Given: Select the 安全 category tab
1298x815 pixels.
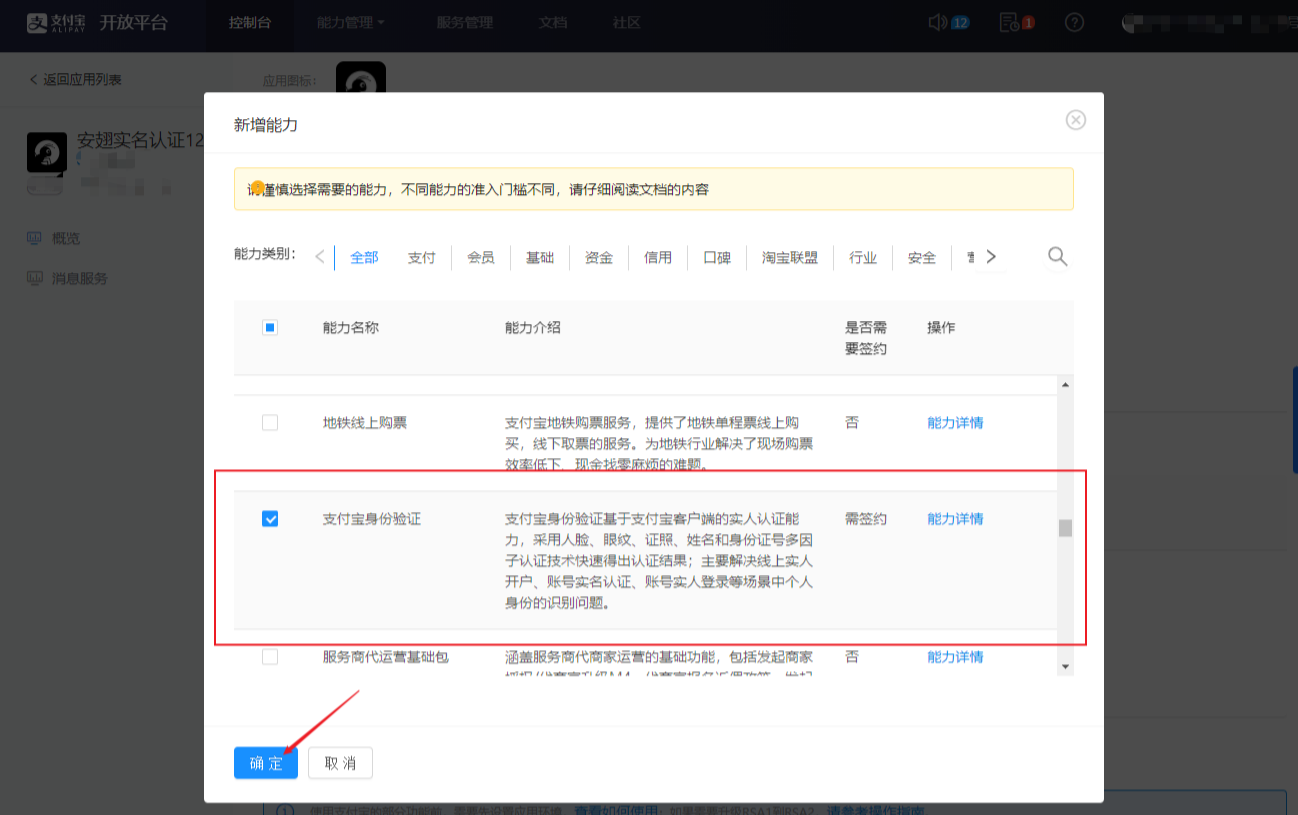Looking at the screenshot, I should pyautogui.click(x=922, y=258).
